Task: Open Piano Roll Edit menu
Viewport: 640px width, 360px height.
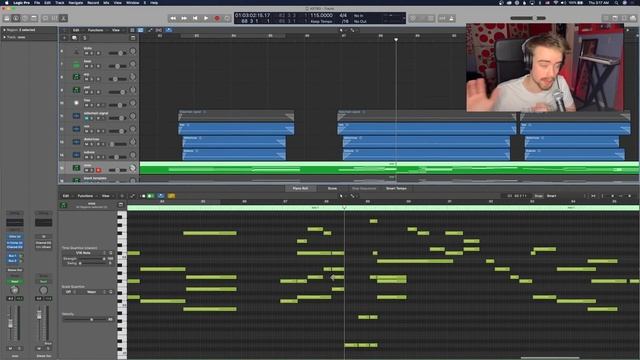Action: point(66,196)
